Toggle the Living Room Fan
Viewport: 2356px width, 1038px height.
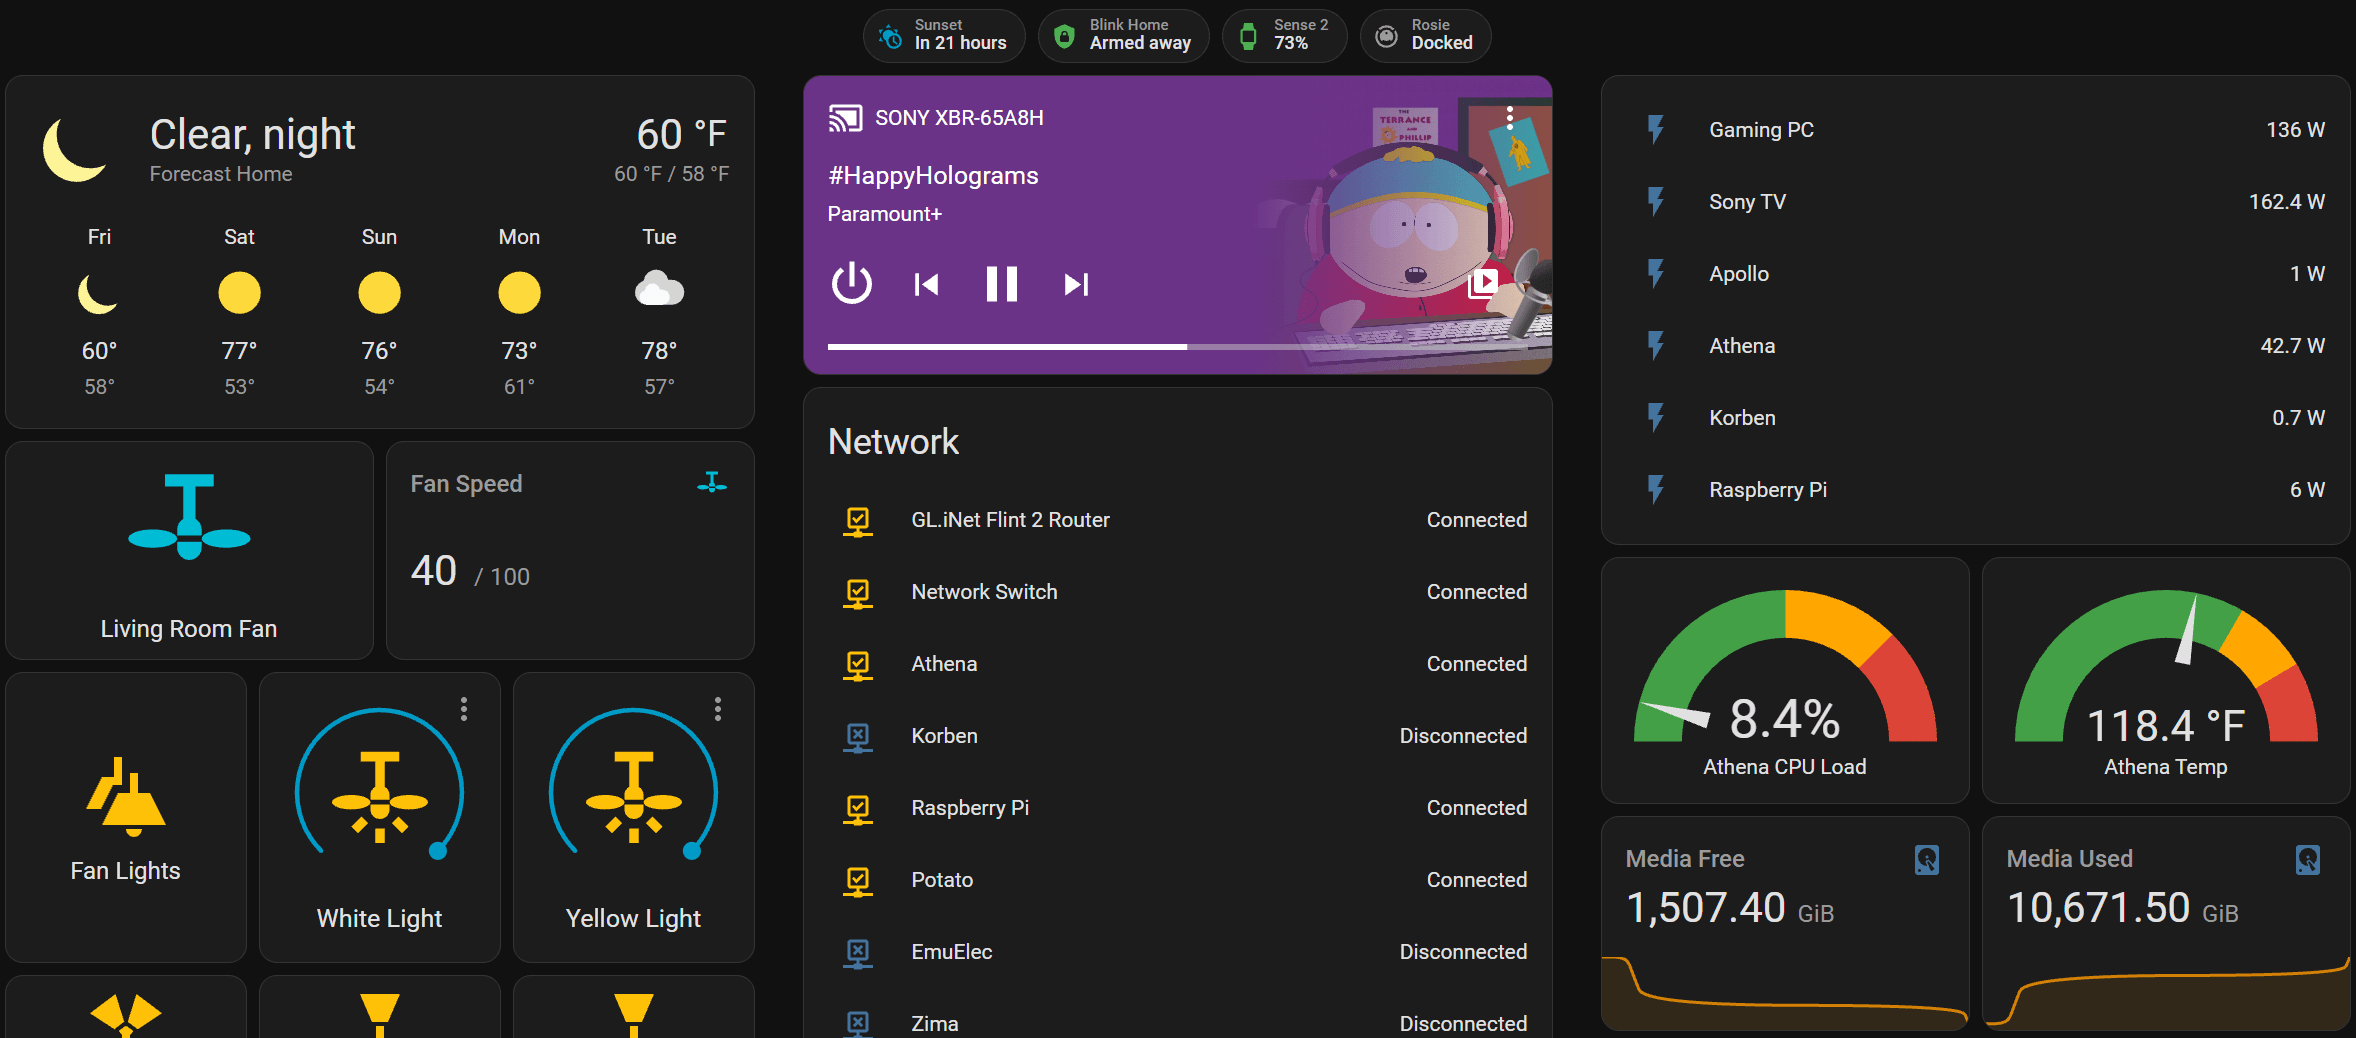(x=189, y=515)
